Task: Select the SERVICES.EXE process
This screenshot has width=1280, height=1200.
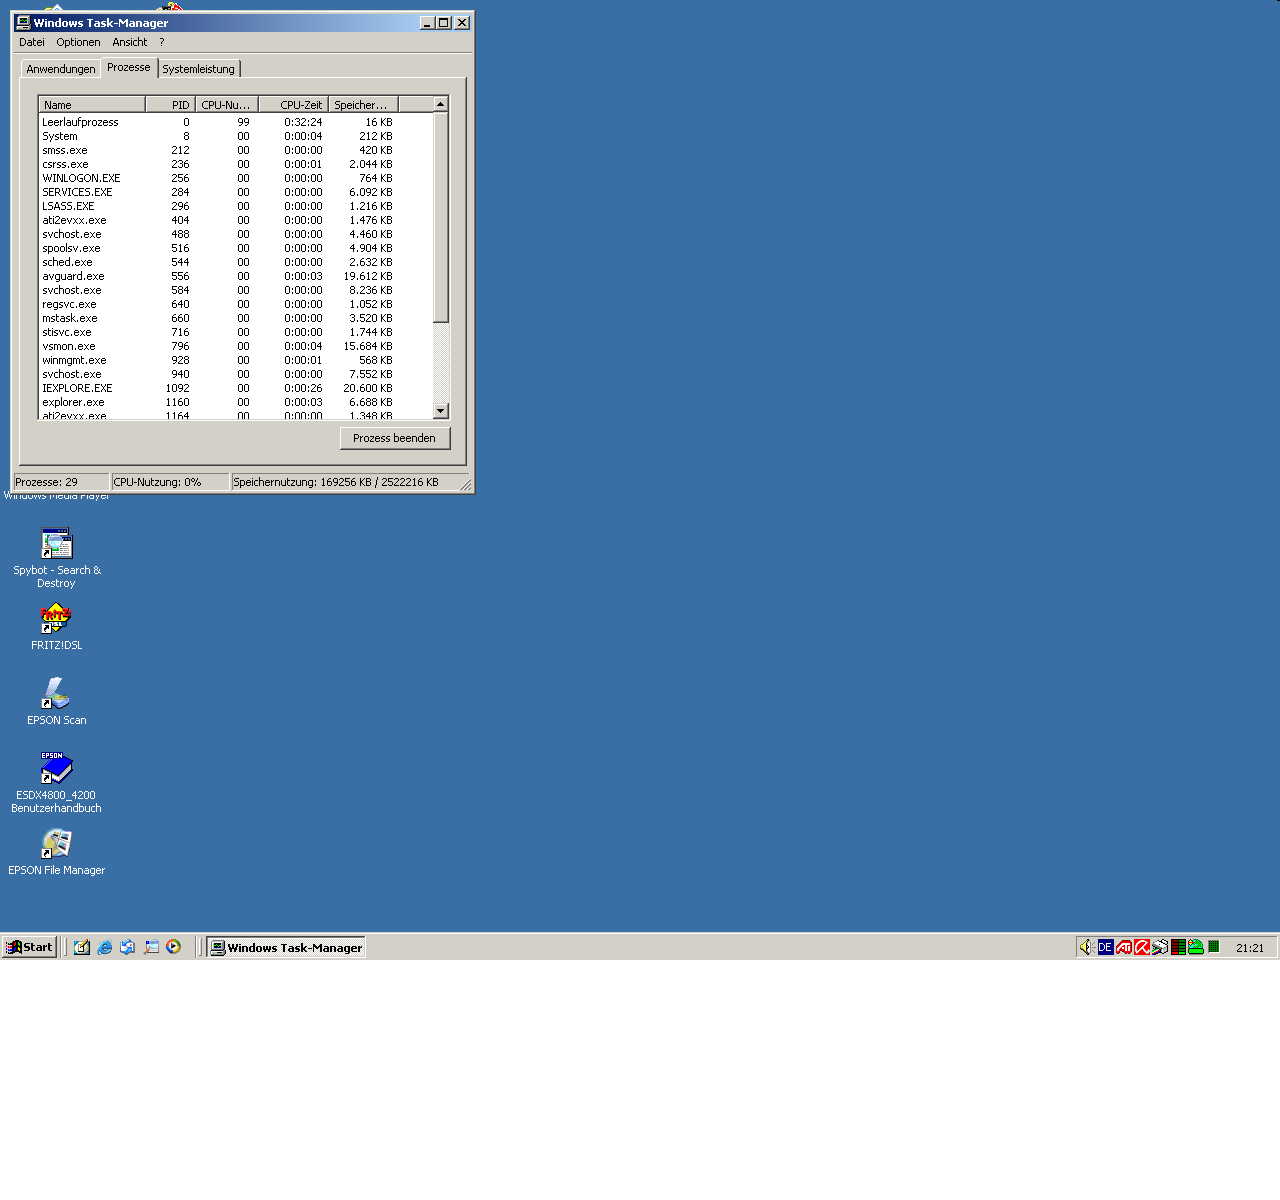Action: (x=235, y=192)
